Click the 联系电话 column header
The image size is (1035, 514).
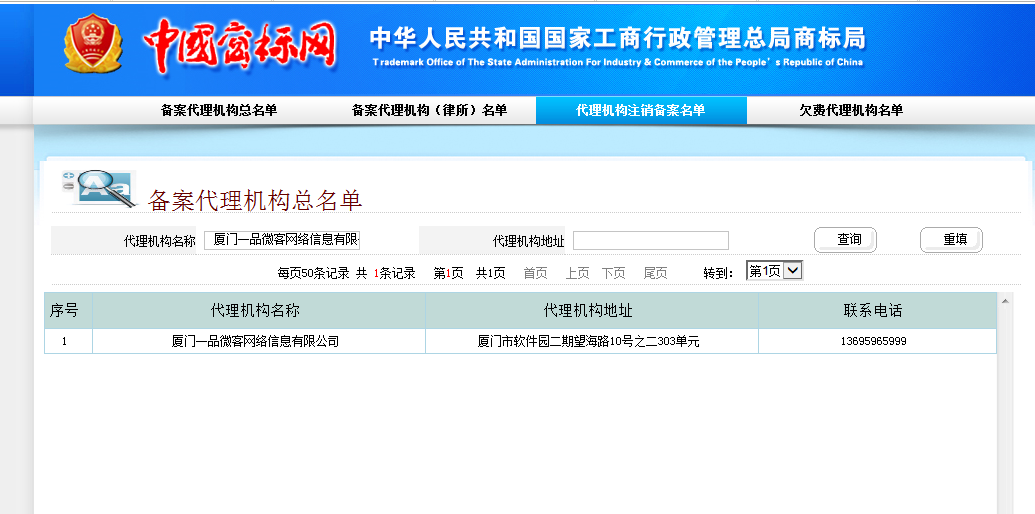pyautogui.click(x=877, y=311)
